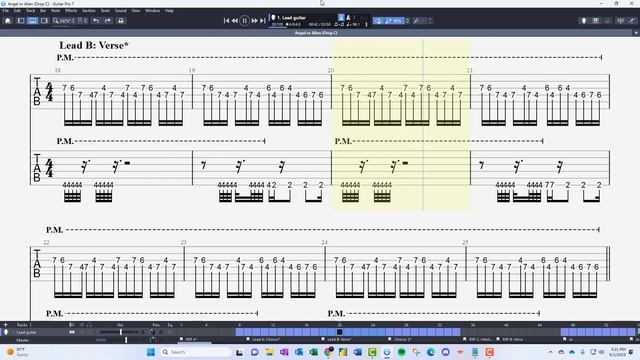Click the taskbar clock and date

pos(618,352)
